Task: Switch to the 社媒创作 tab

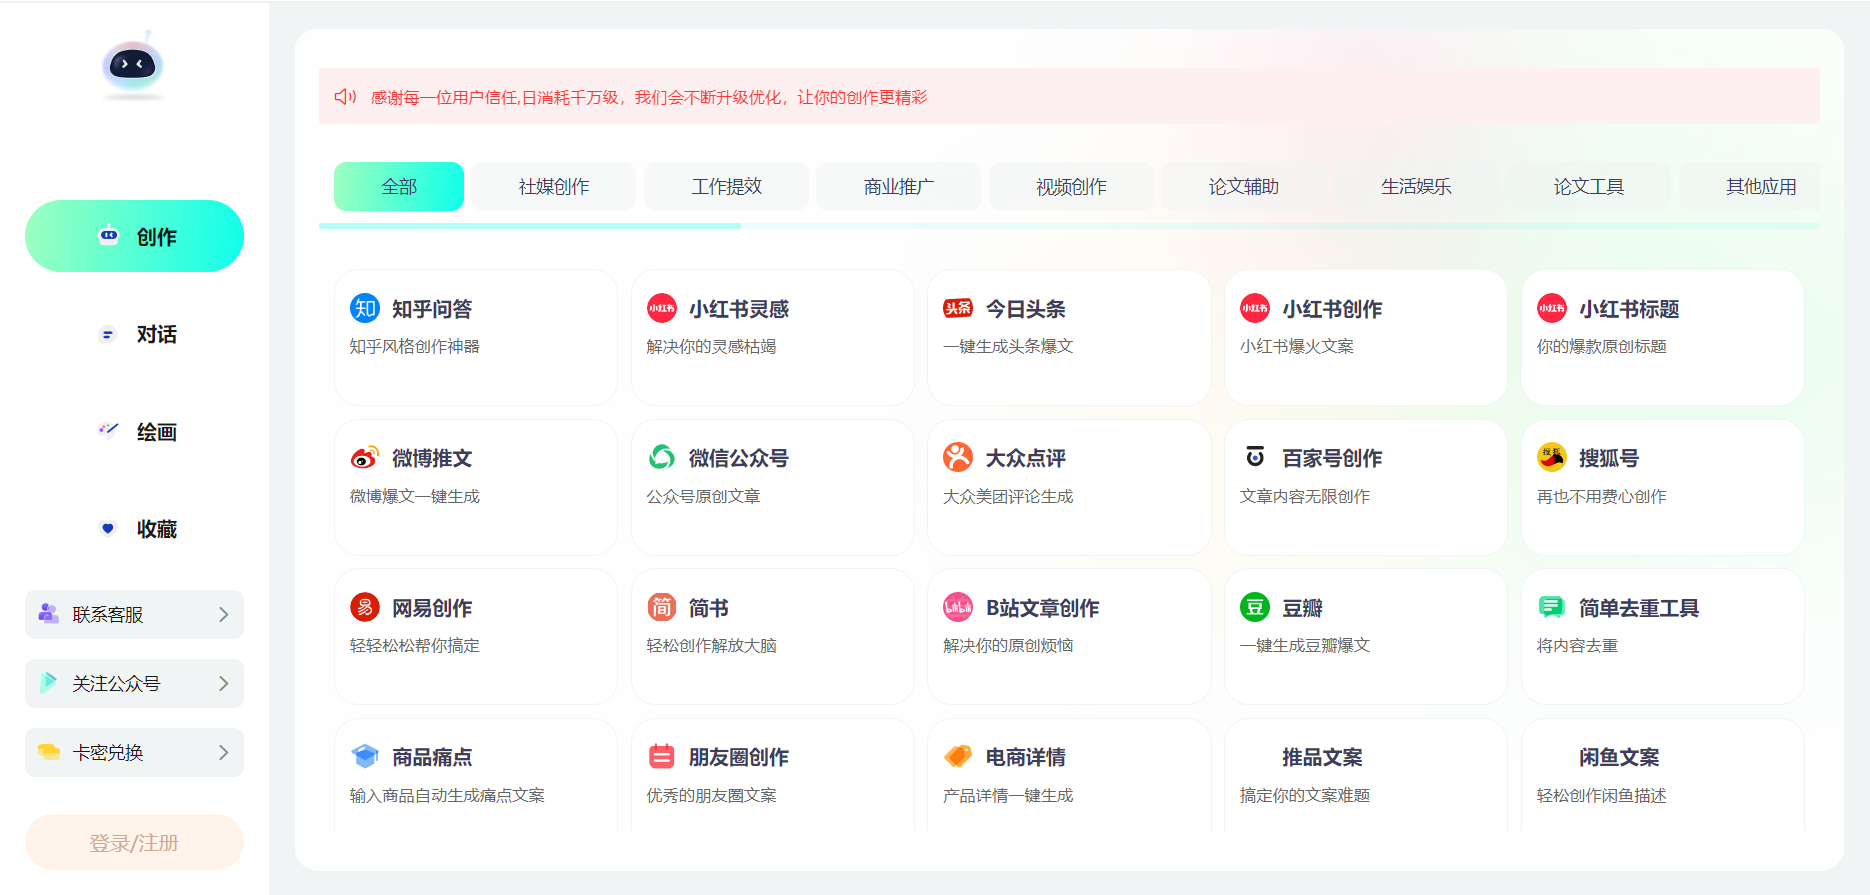Action: pos(554,186)
